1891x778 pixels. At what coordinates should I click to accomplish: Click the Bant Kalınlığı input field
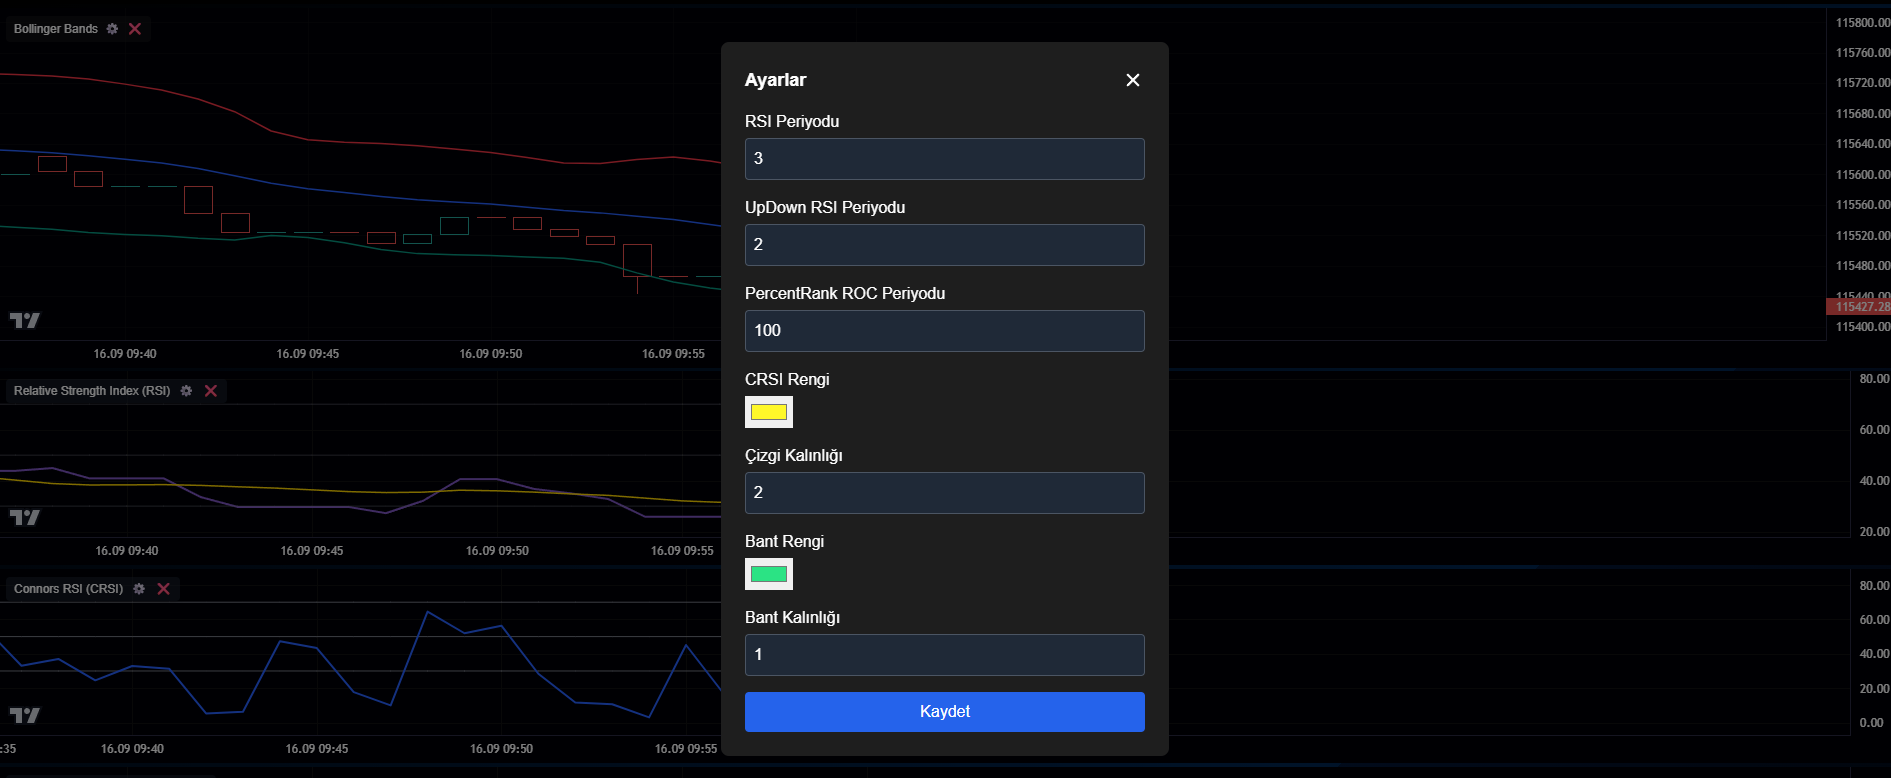945,655
